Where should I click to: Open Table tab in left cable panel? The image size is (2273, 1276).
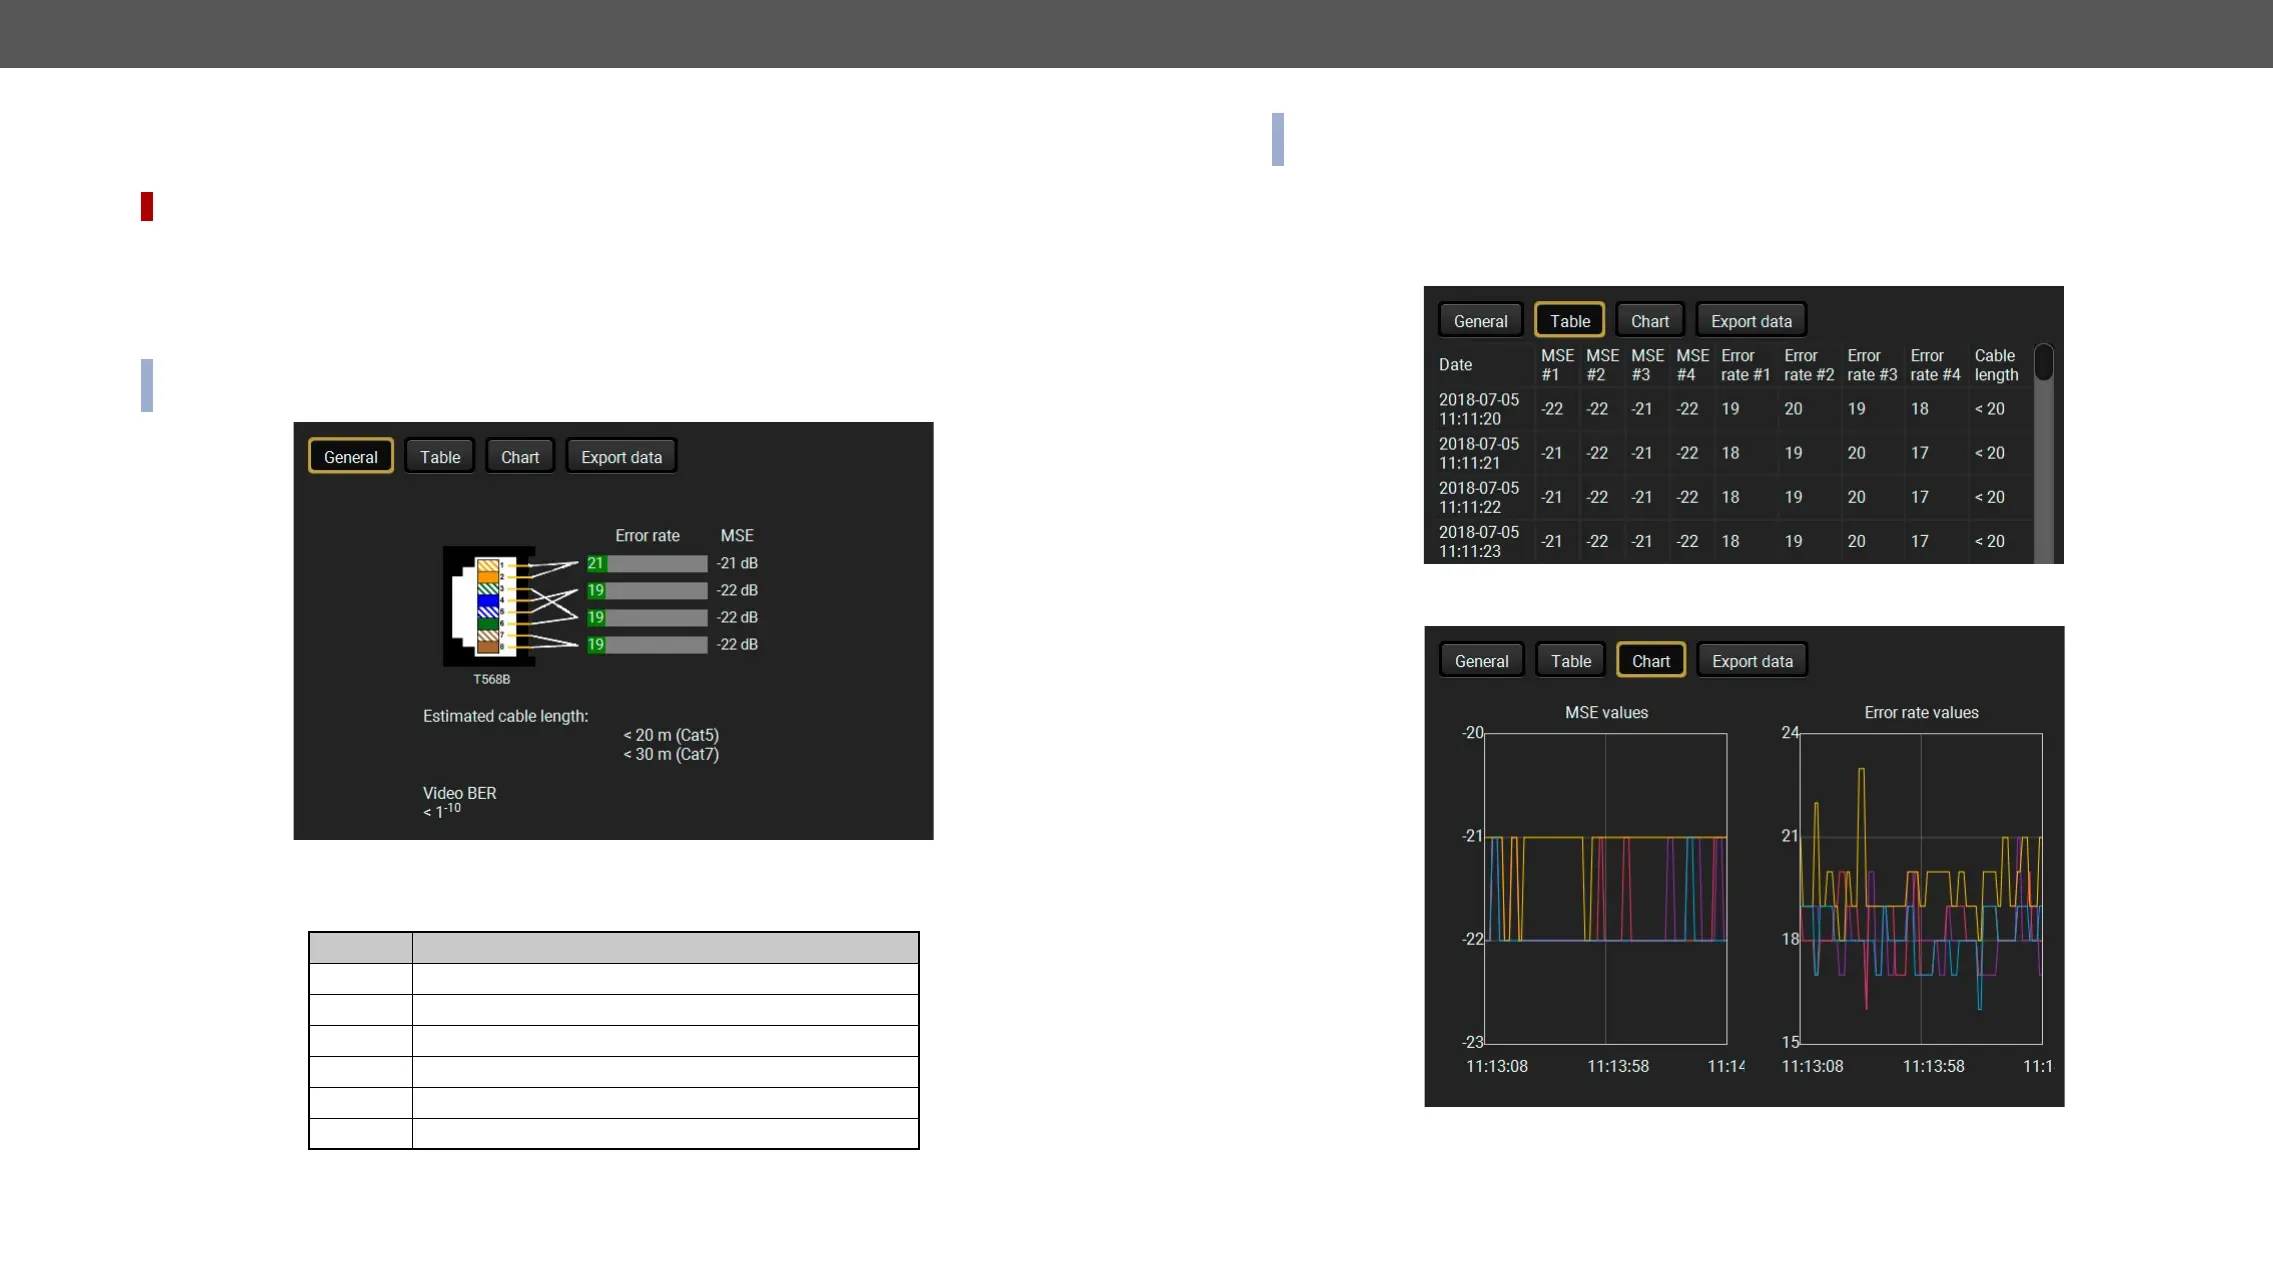coord(439,457)
